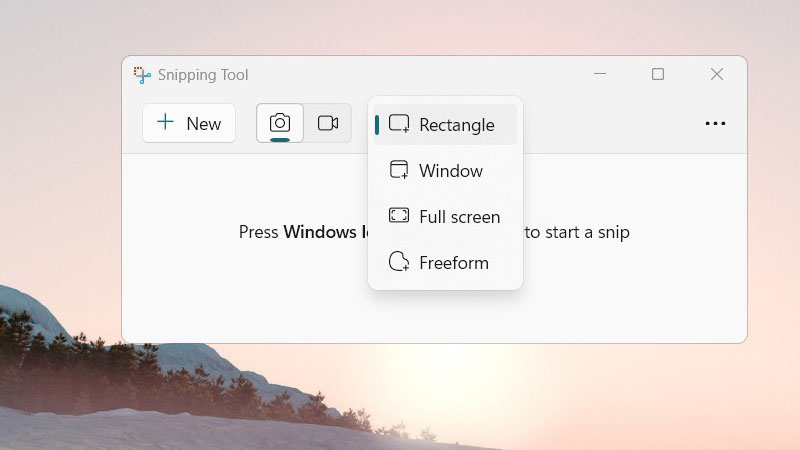800x450 pixels.
Task: Close the Snipping Tool window
Action: click(717, 74)
